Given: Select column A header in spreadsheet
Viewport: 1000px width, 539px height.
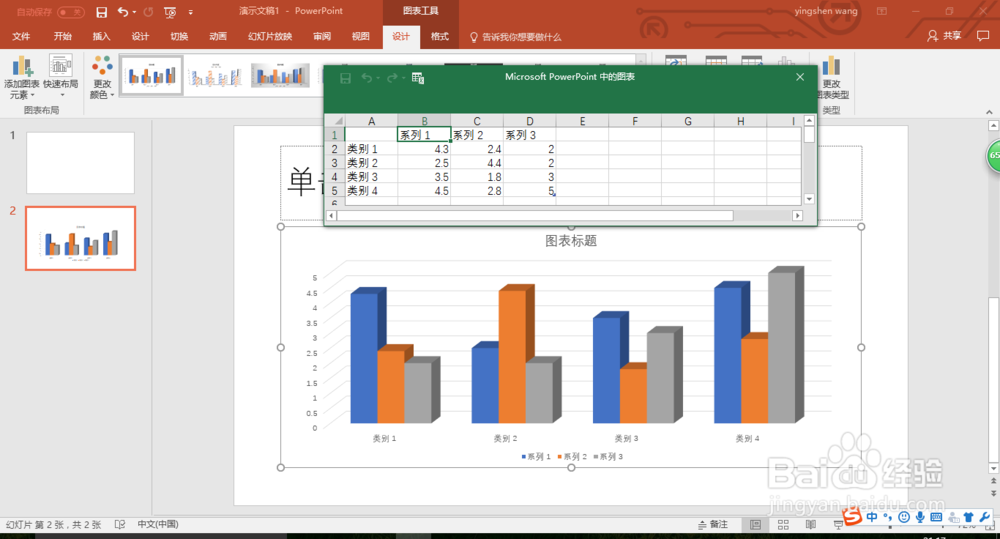Looking at the screenshot, I should click(x=371, y=121).
